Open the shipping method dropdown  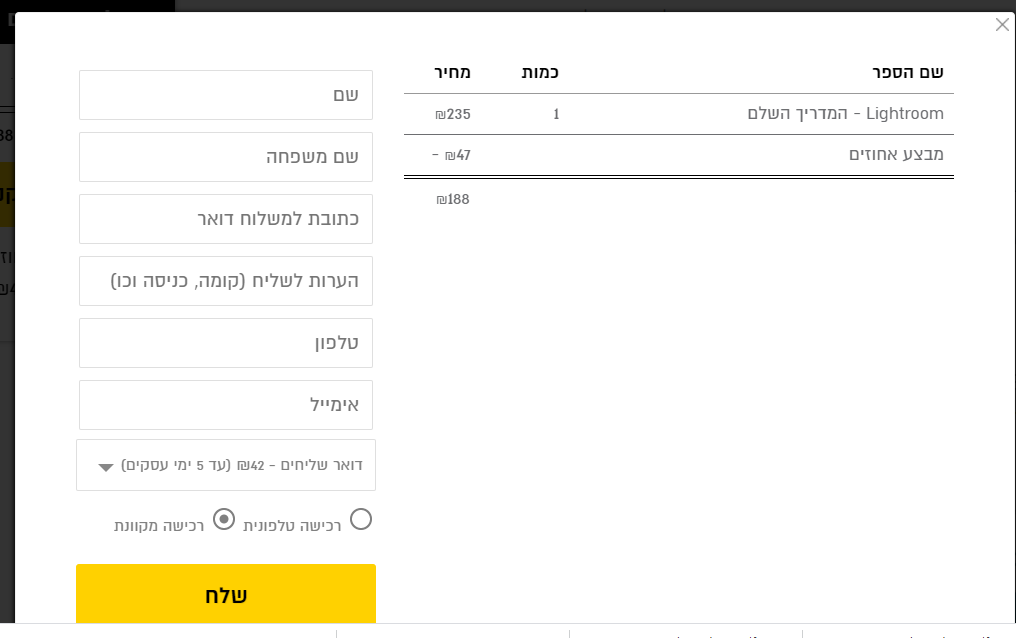(225, 465)
